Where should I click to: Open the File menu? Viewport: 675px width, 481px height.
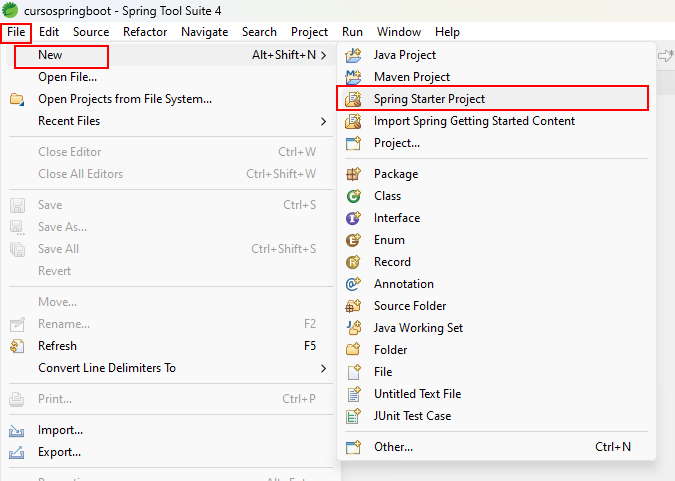pyautogui.click(x=16, y=32)
